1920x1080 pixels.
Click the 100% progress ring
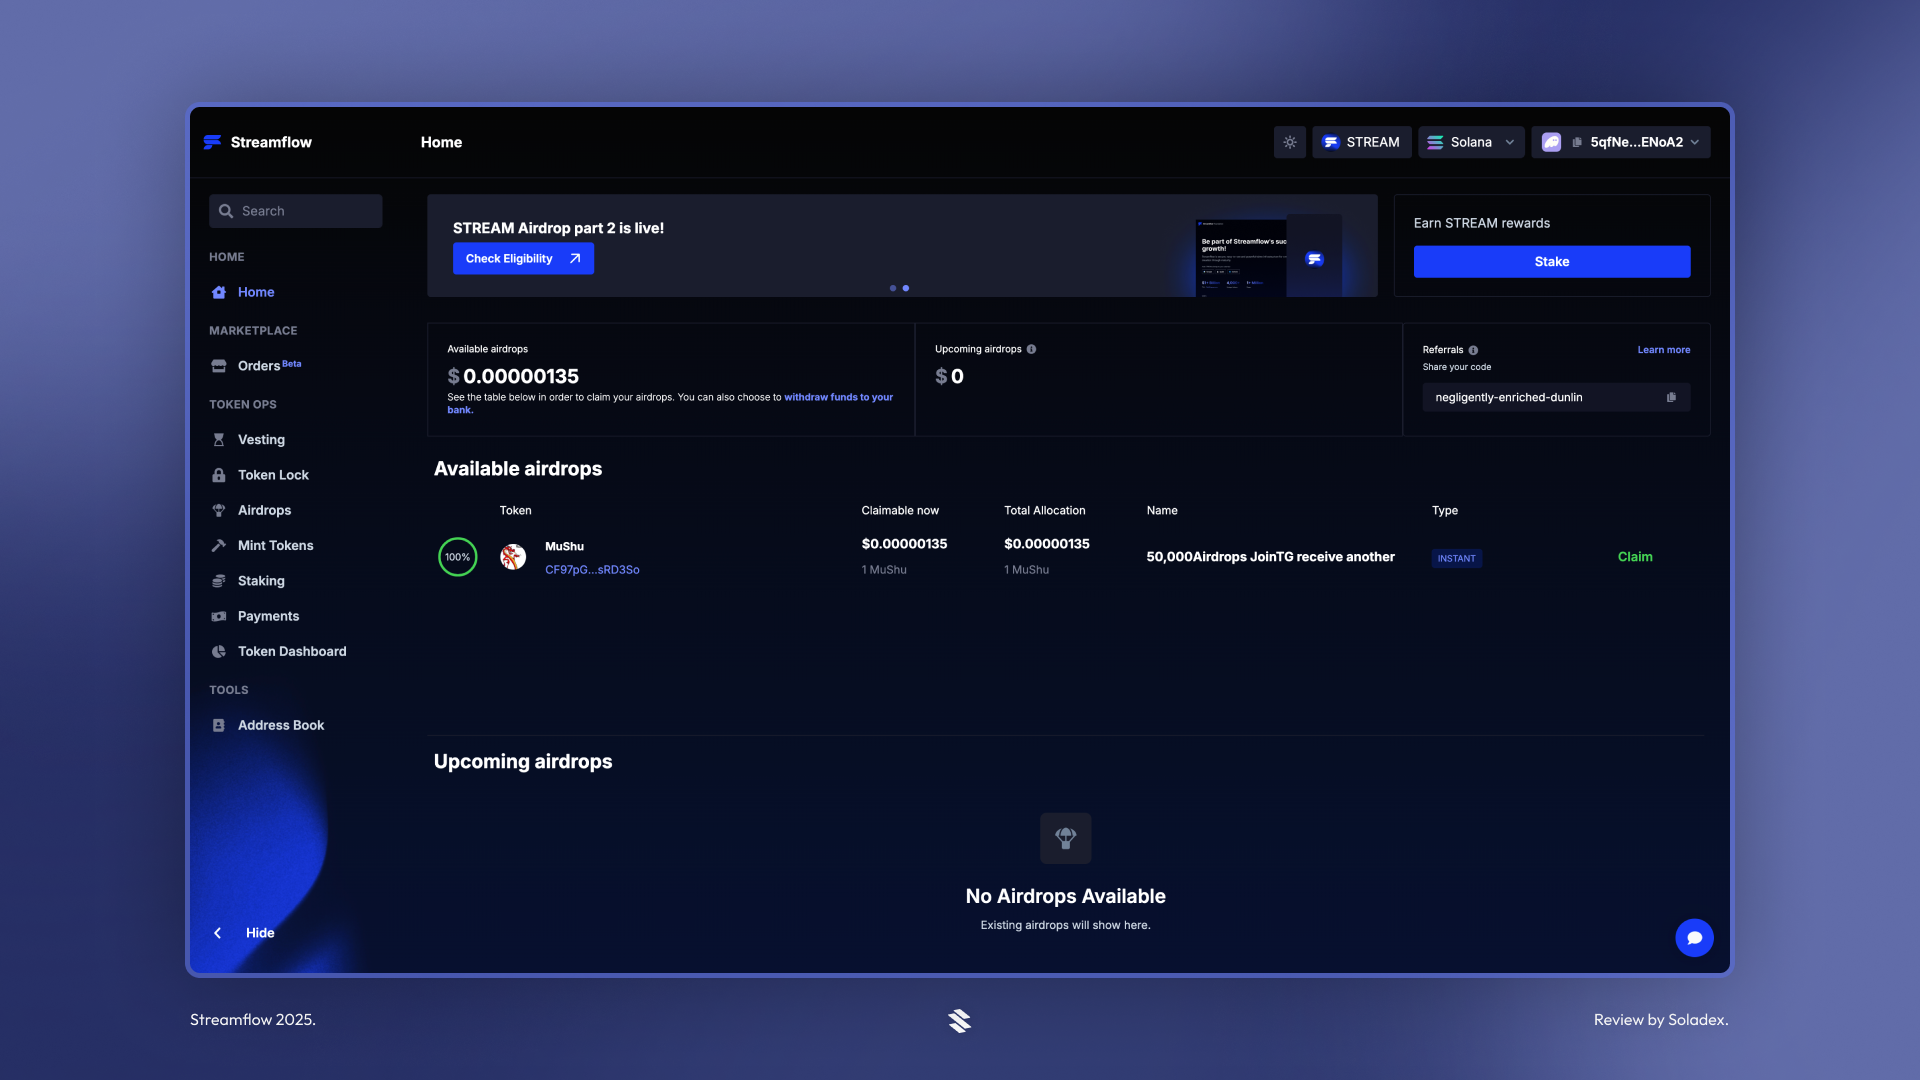(458, 557)
